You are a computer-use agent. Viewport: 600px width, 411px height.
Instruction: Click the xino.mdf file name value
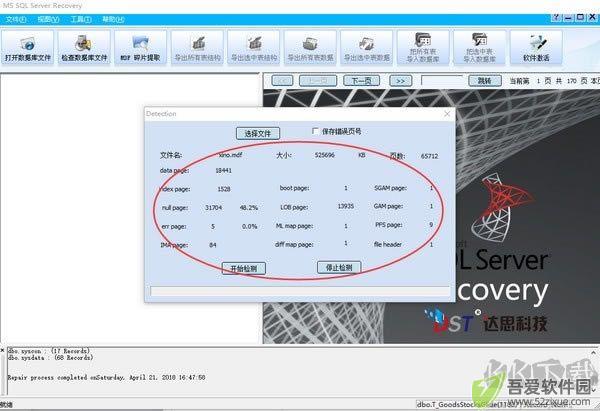(x=230, y=155)
